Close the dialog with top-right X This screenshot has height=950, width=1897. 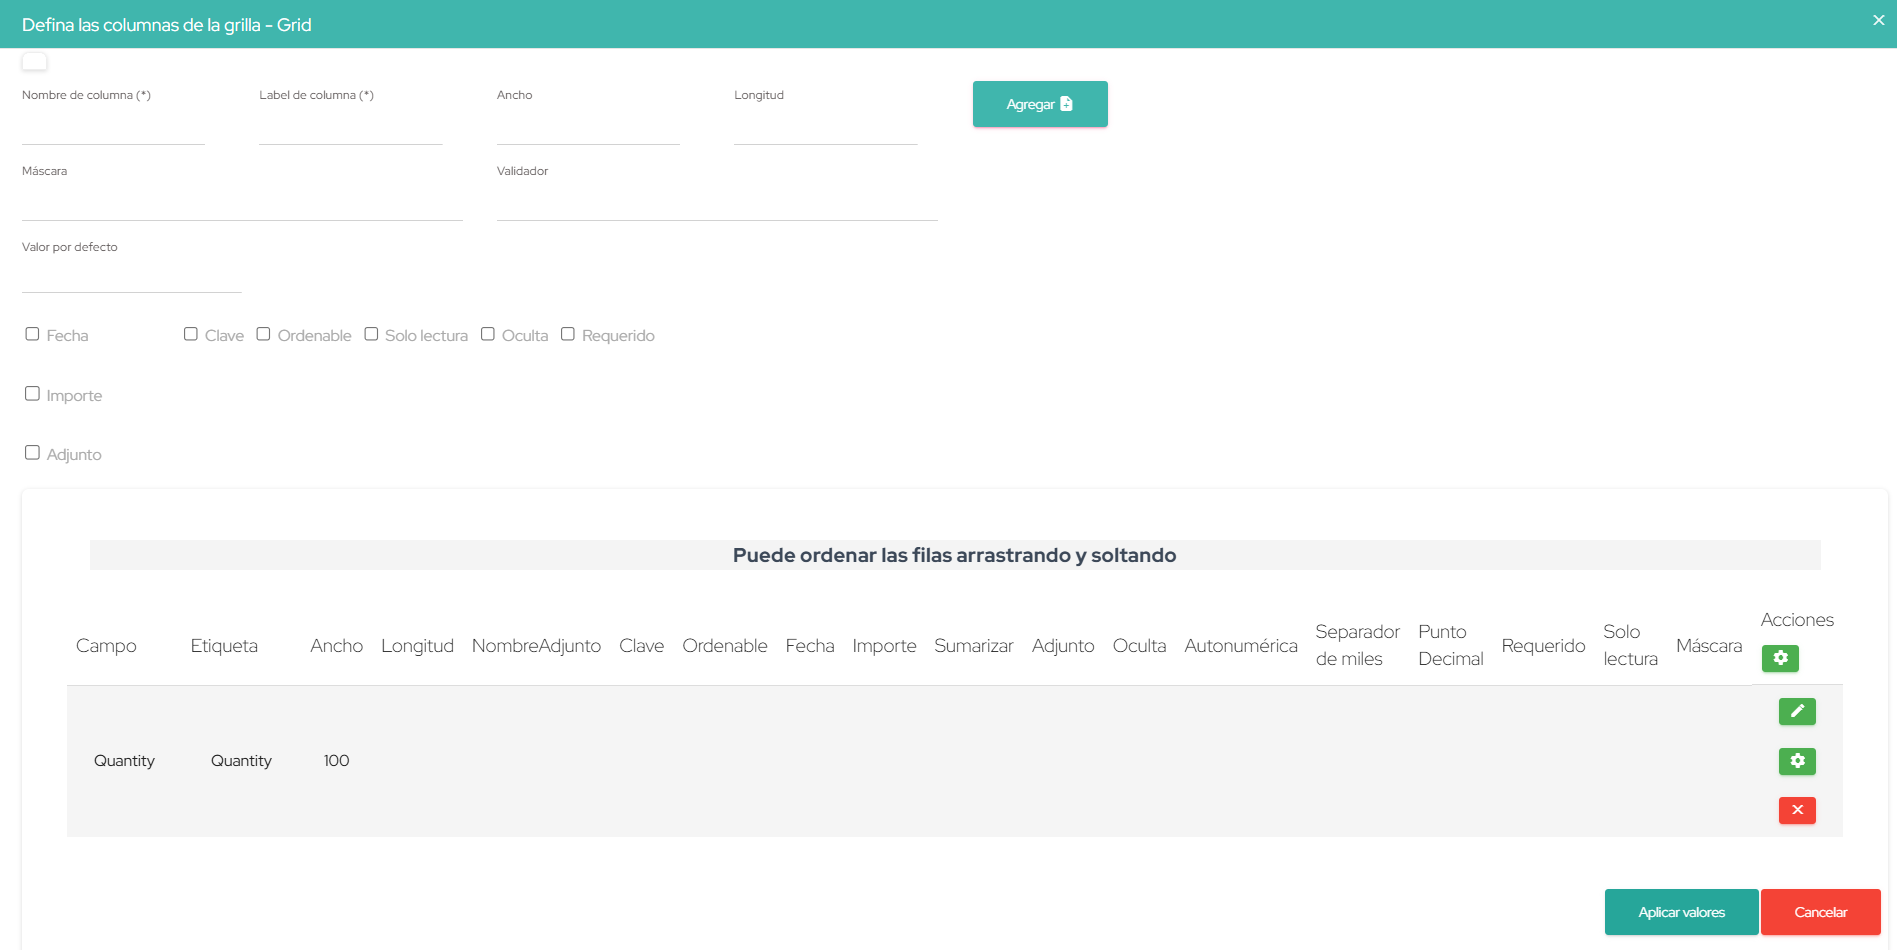[1878, 20]
